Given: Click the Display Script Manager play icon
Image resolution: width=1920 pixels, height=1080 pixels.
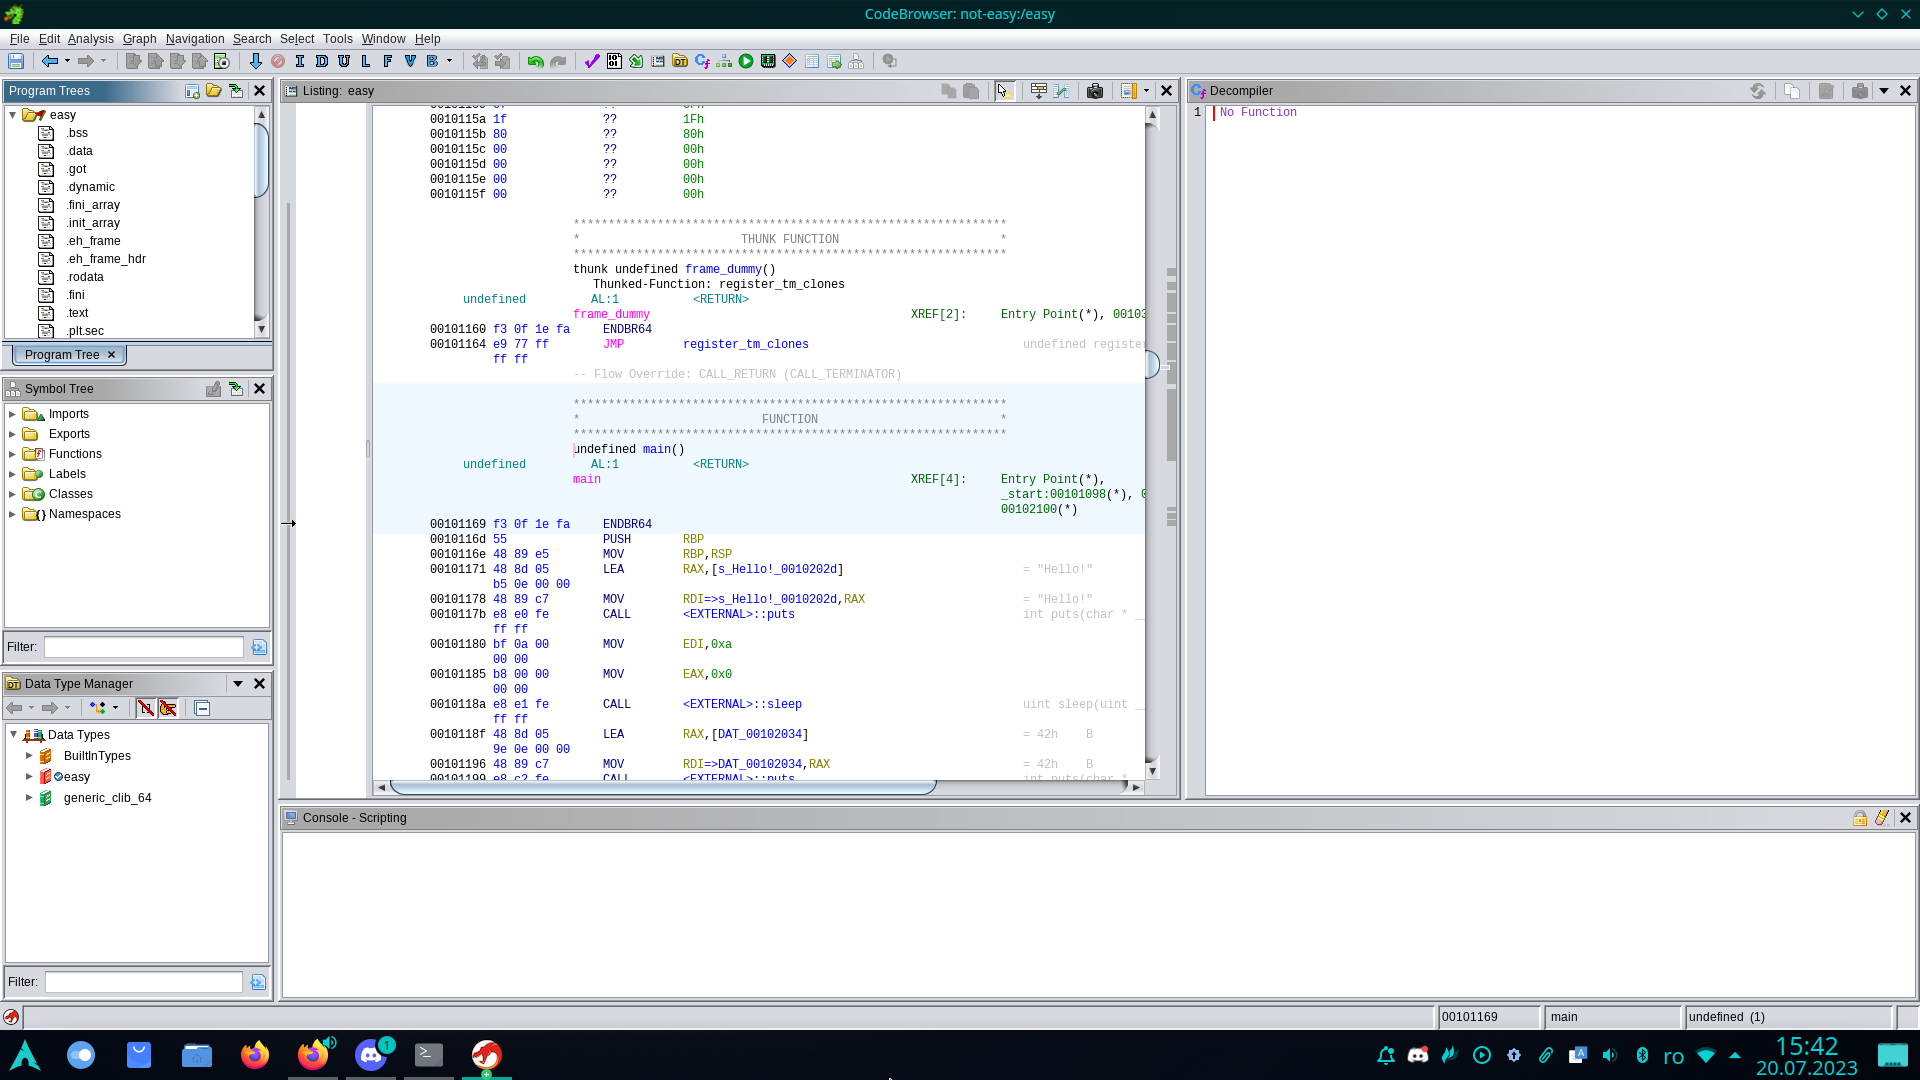Looking at the screenshot, I should (x=746, y=61).
